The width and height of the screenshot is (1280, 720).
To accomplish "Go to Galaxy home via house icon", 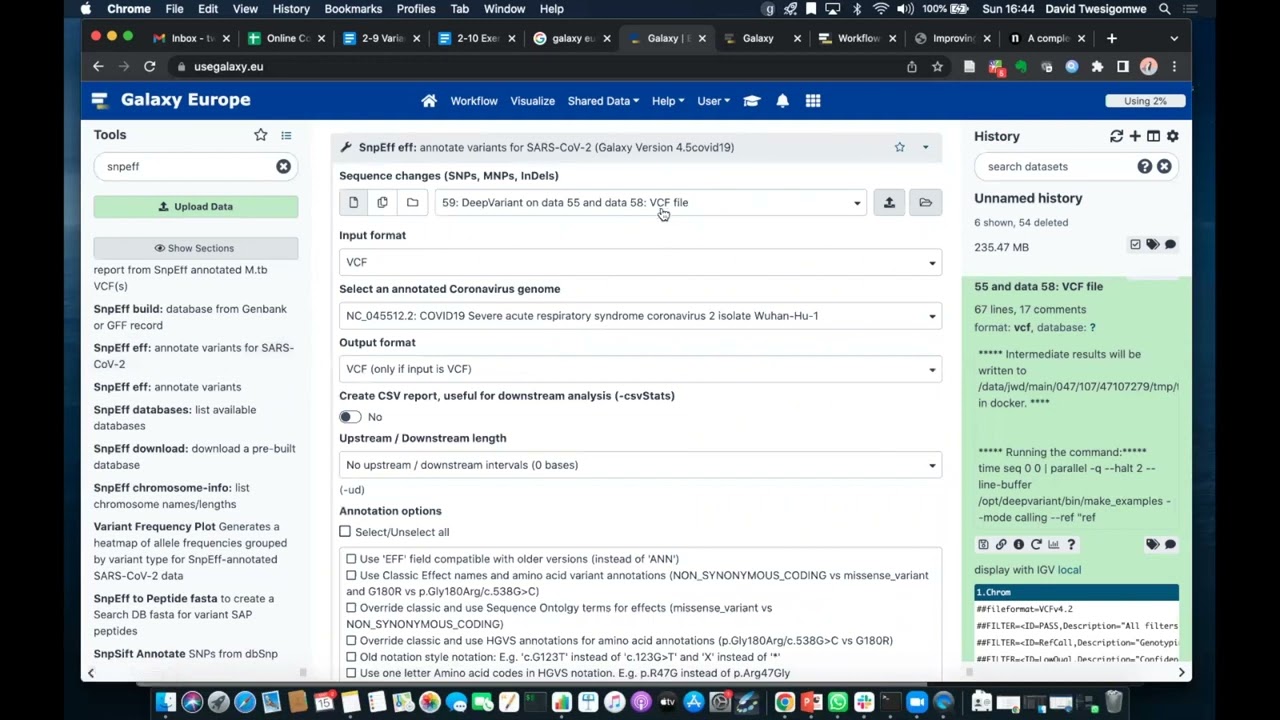I will pos(429,101).
